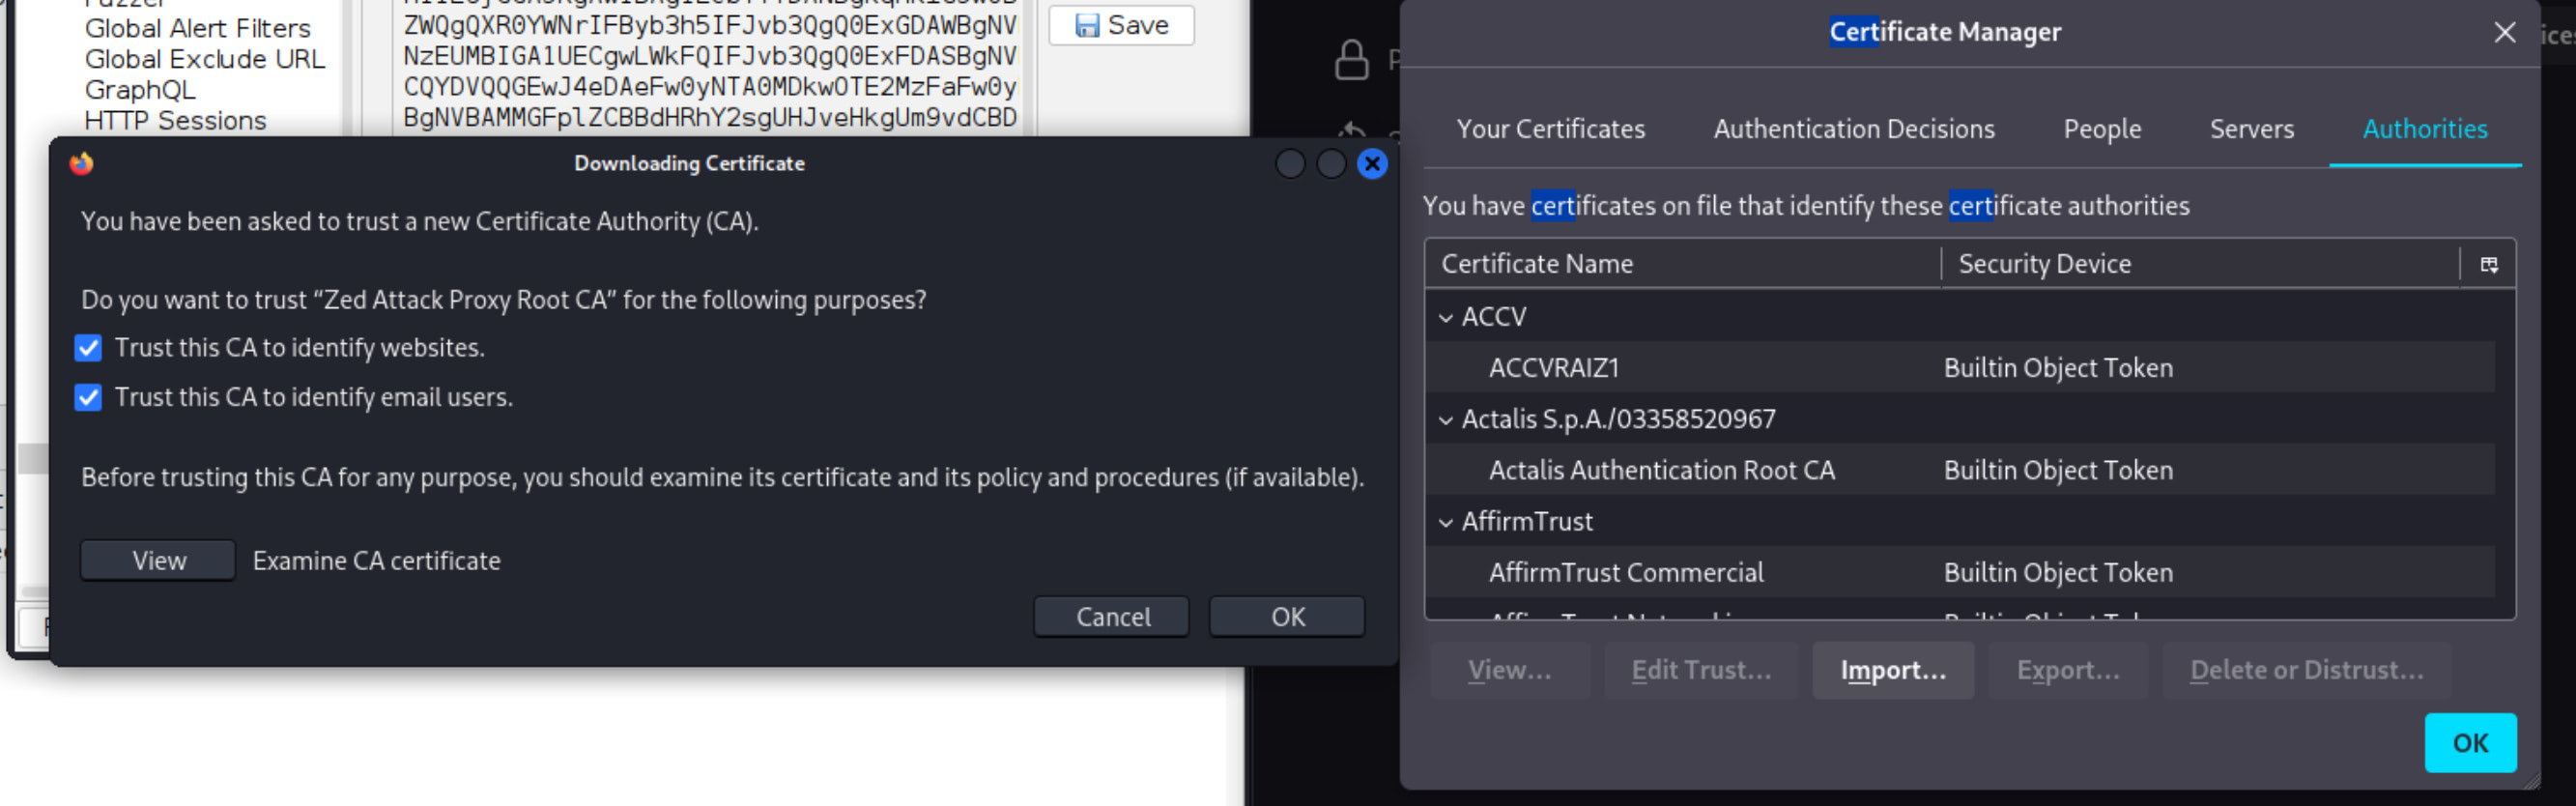This screenshot has width=2576, height=806.
Task: Switch to the Your Certificates tab
Action: coord(1550,129)
